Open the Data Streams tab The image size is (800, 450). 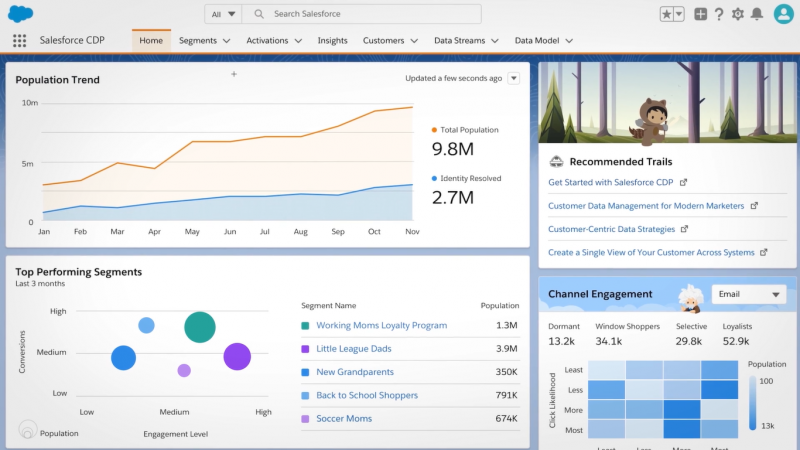pyautogui.click(x=459, y=40)
